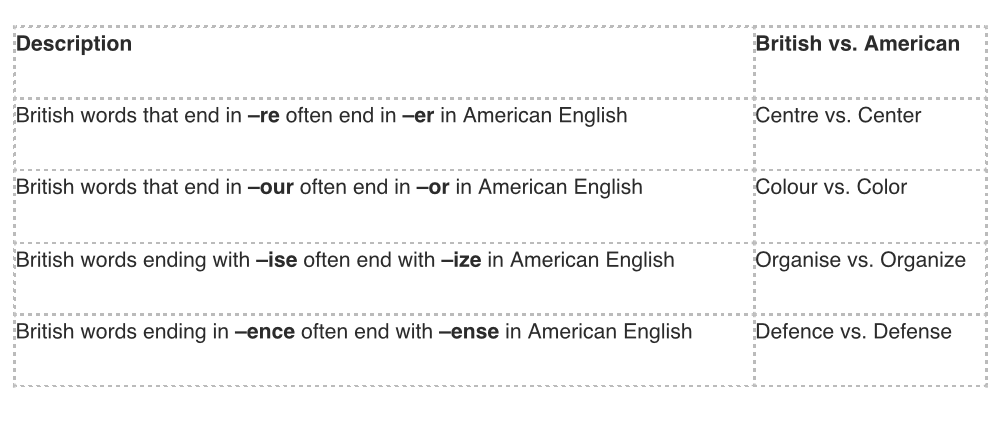Click the British vs. American header
The image size is (1008, 422).
[x=857, y=44]
